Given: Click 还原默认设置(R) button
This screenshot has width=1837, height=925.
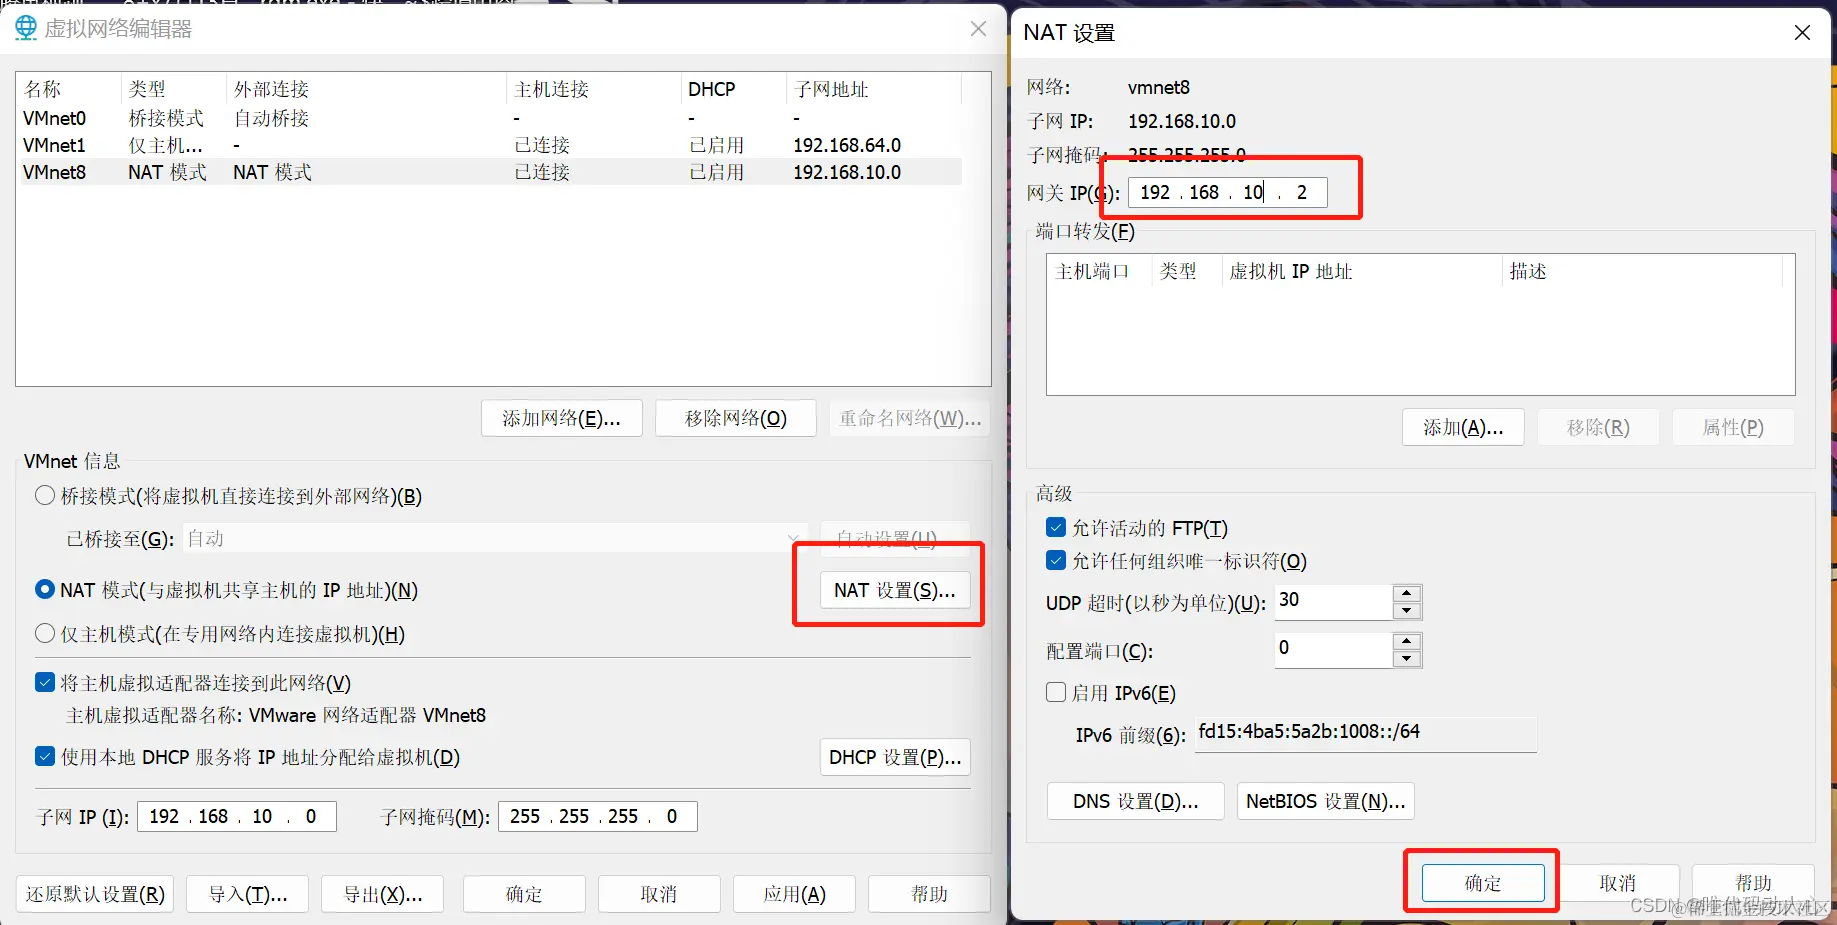Looking at the screenshot, I should coord(95,894).
